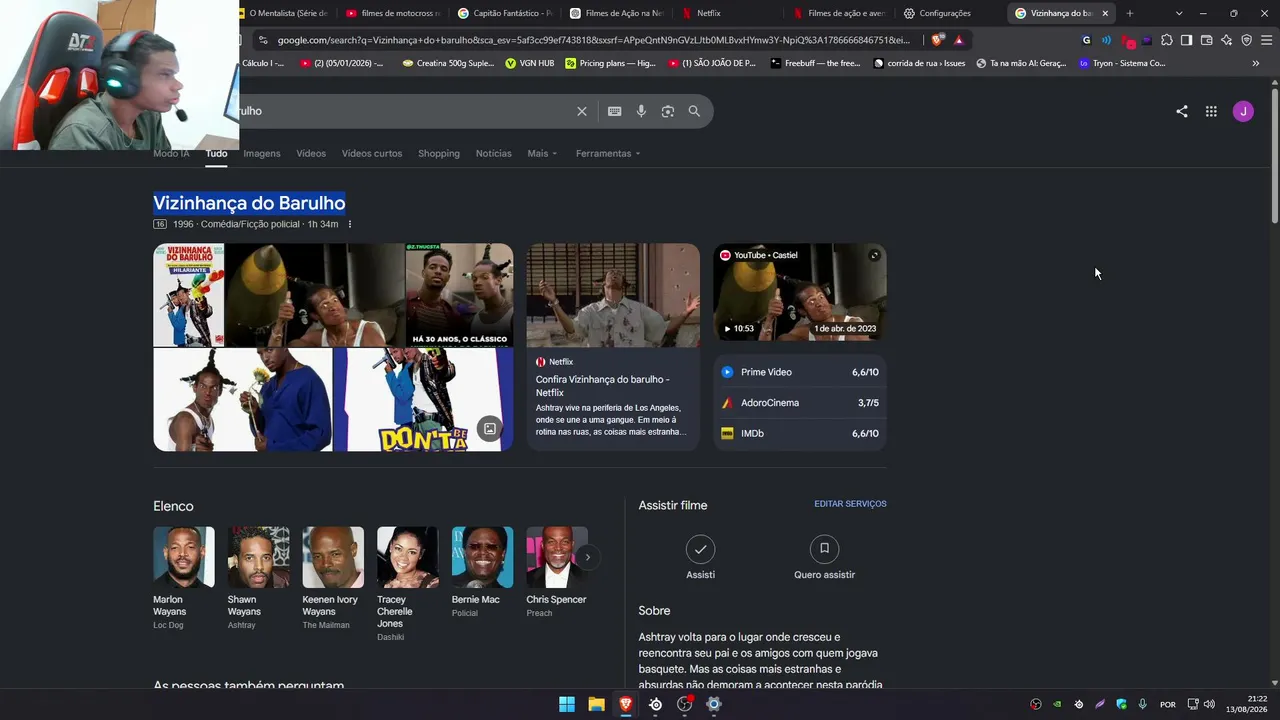
Task: Open a new browser tab
Action: click(1130, 13)
